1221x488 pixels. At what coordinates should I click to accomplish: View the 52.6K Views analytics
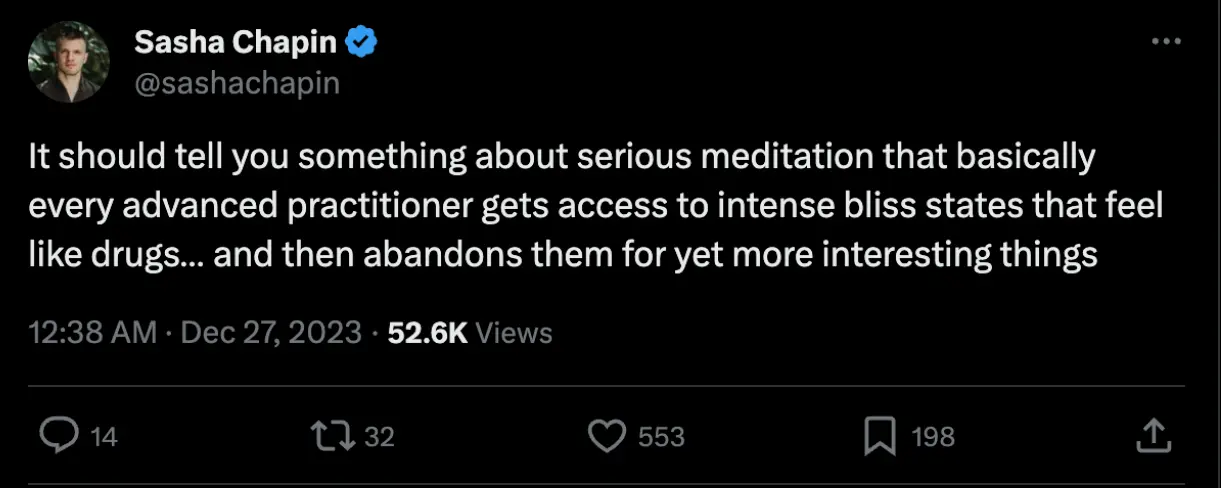tap(470, 333)
